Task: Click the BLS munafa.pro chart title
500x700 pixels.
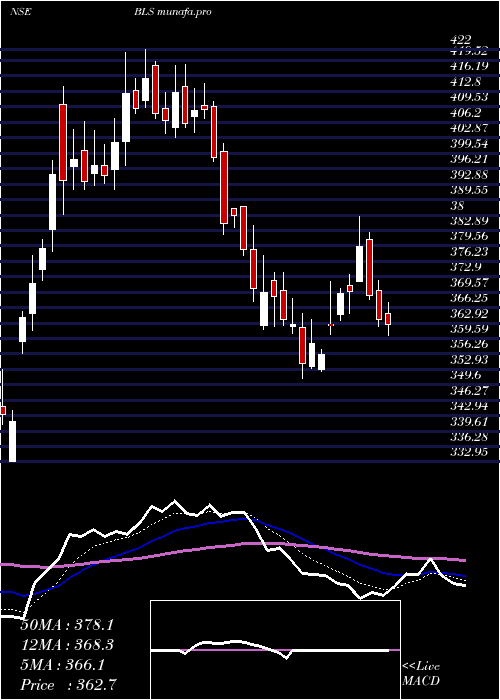Action: (x=172, y=12)
